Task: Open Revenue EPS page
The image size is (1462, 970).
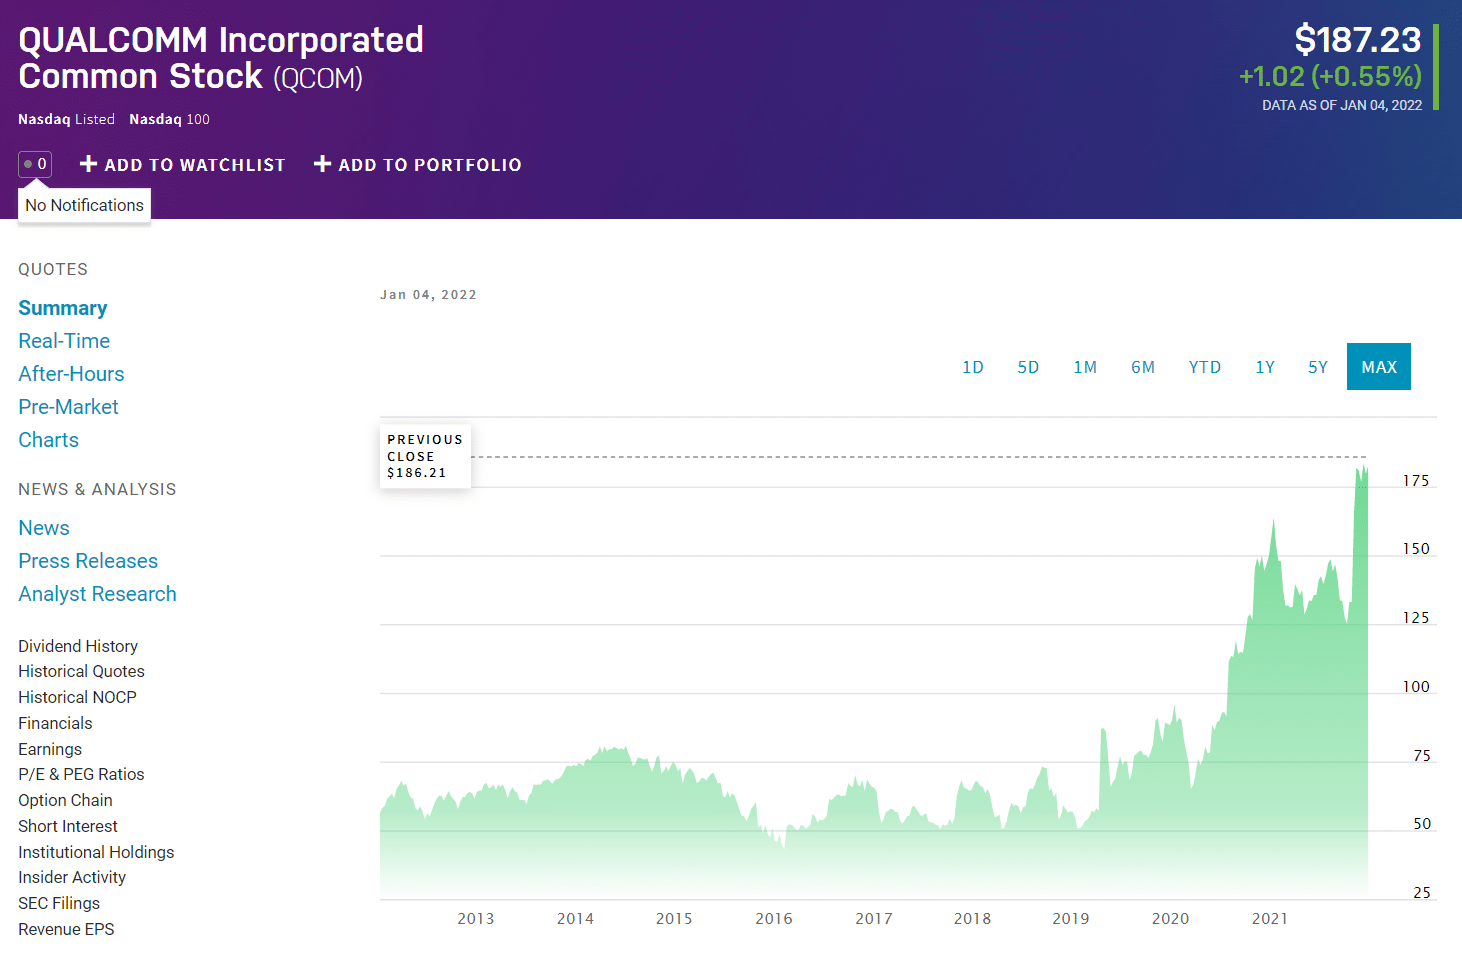Action: (x=66, y=929)
